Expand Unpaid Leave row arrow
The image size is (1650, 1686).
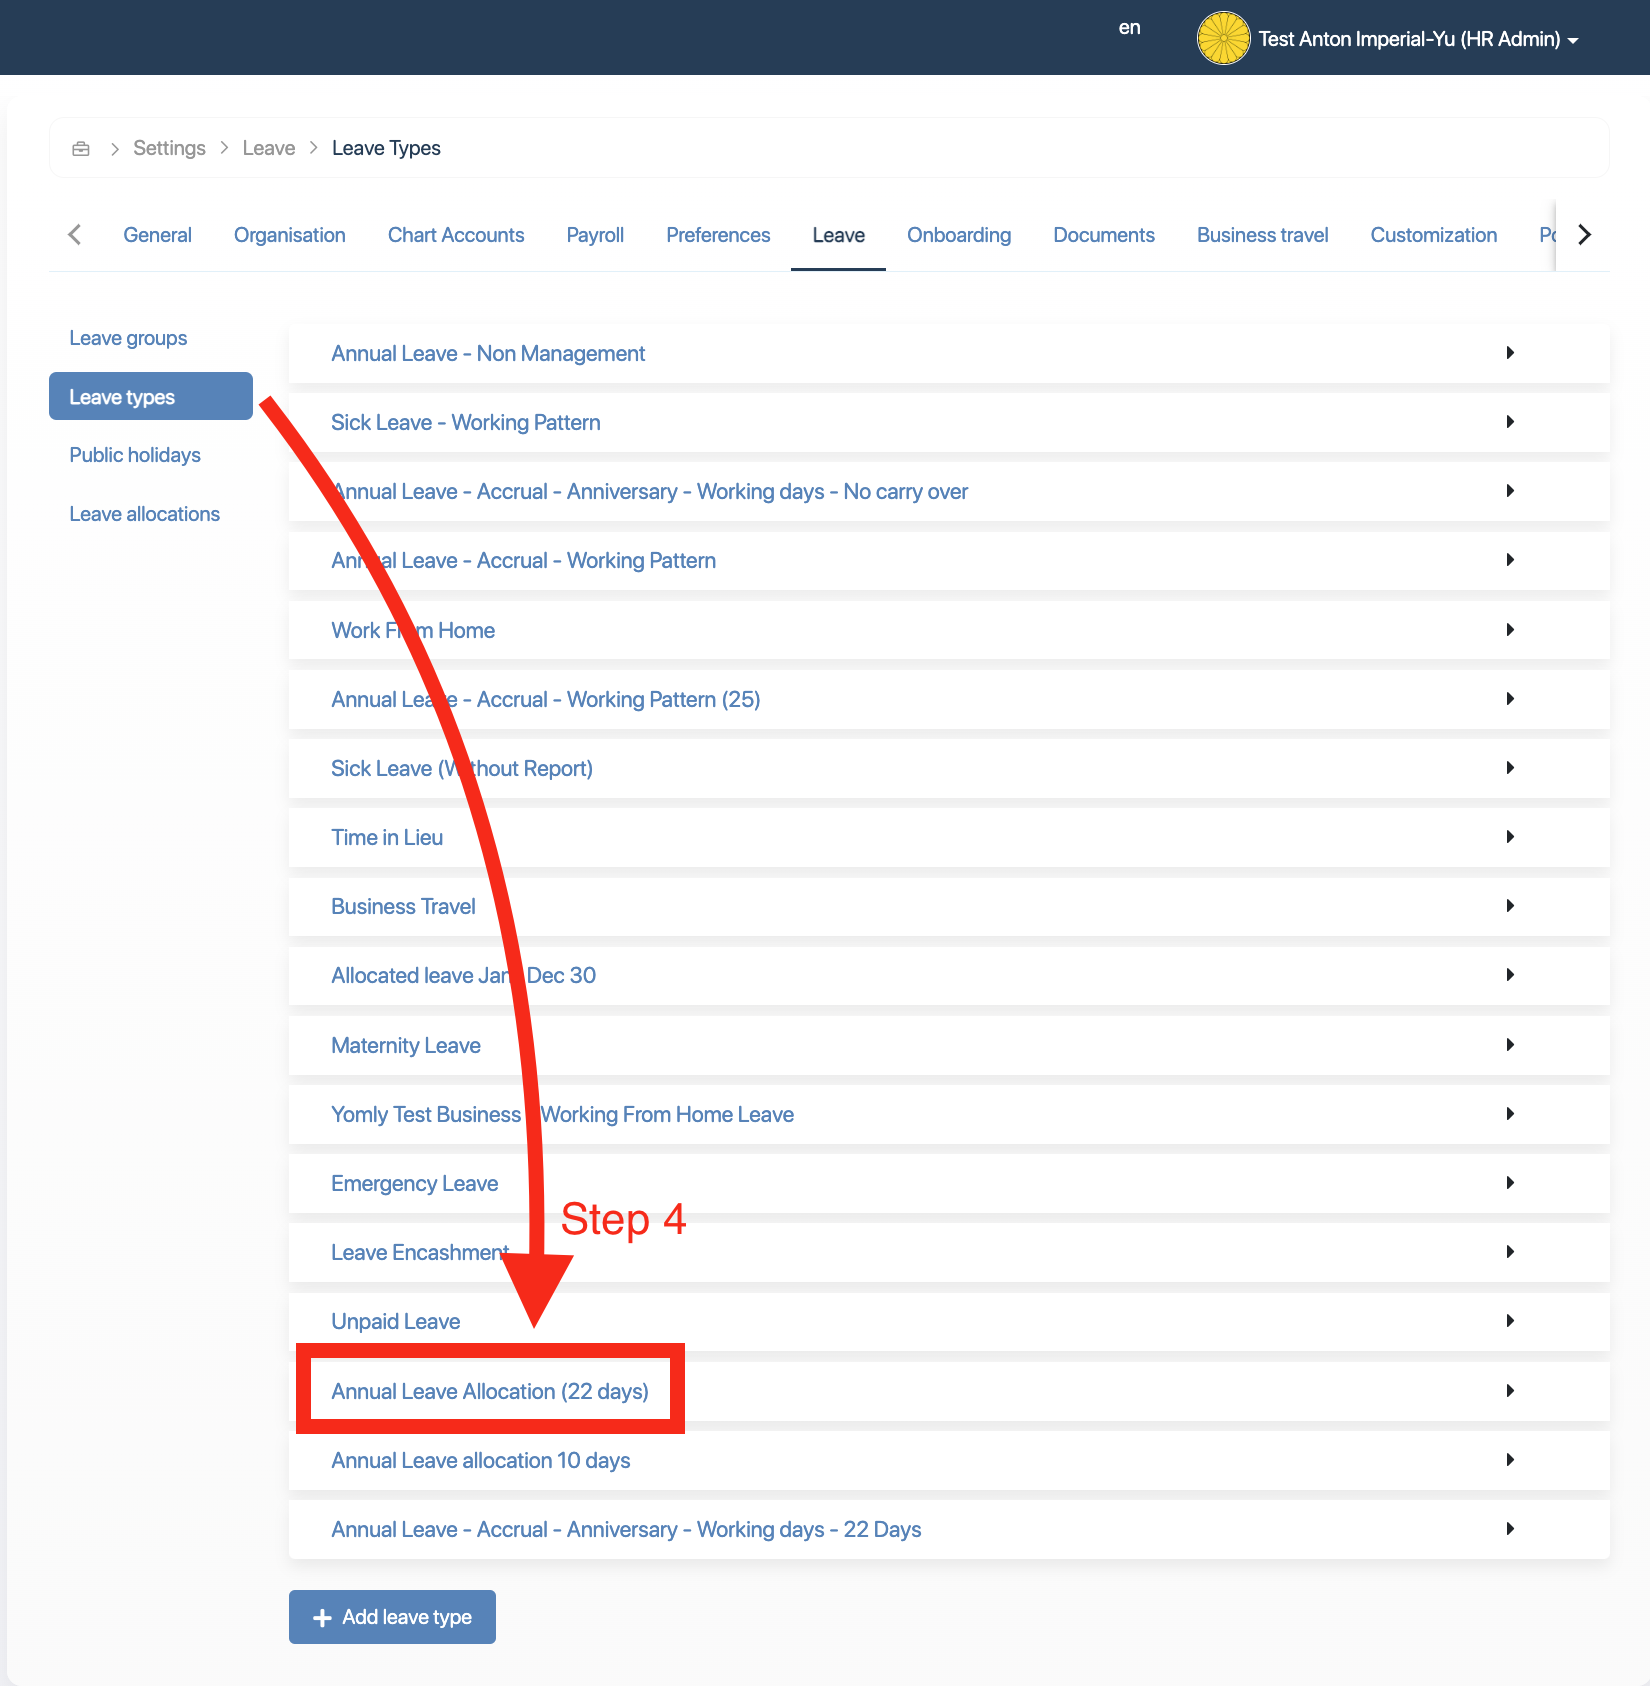click(1509, 1321)
